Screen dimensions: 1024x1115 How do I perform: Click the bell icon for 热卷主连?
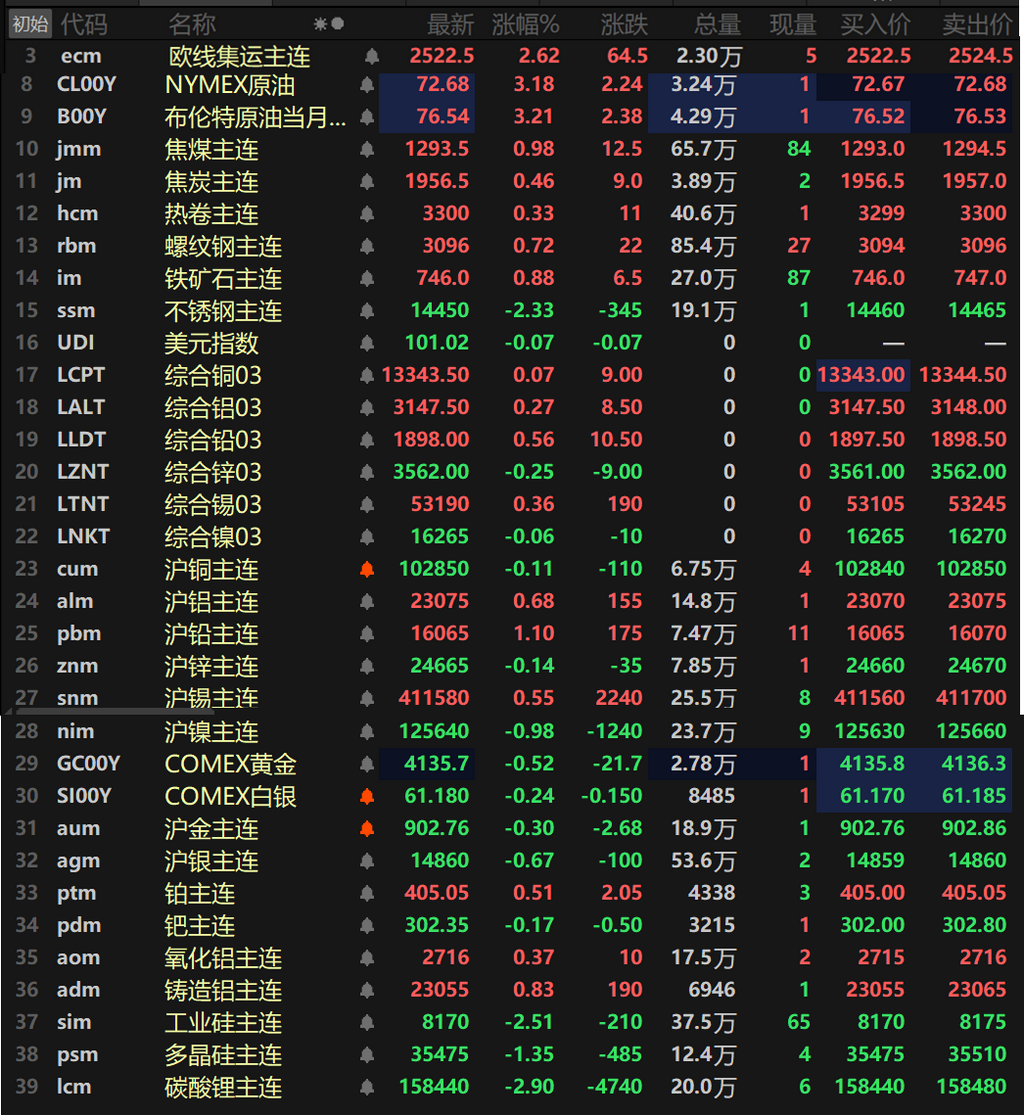coord(367,213)
